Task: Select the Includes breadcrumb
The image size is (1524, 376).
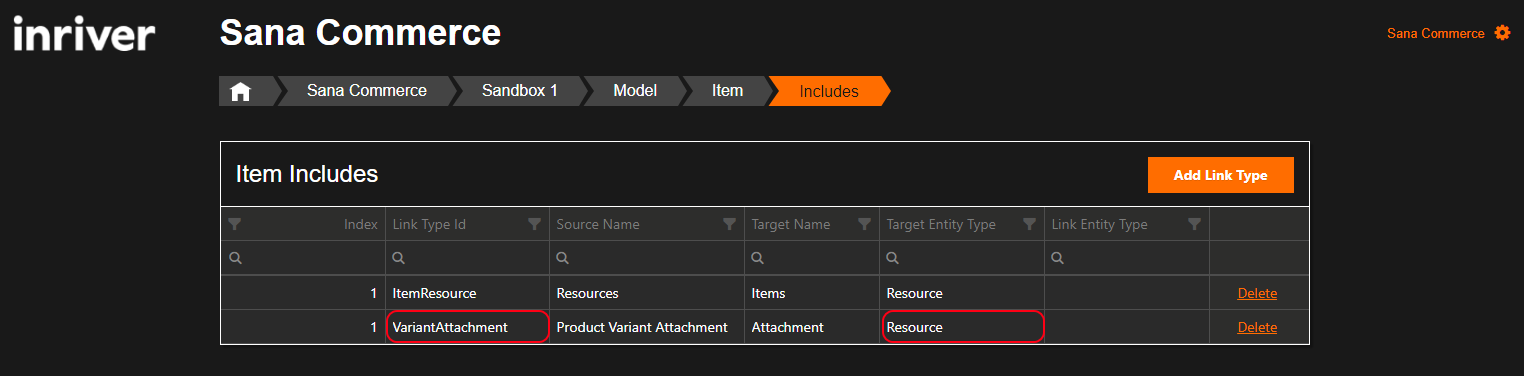Action: [829, 91]
